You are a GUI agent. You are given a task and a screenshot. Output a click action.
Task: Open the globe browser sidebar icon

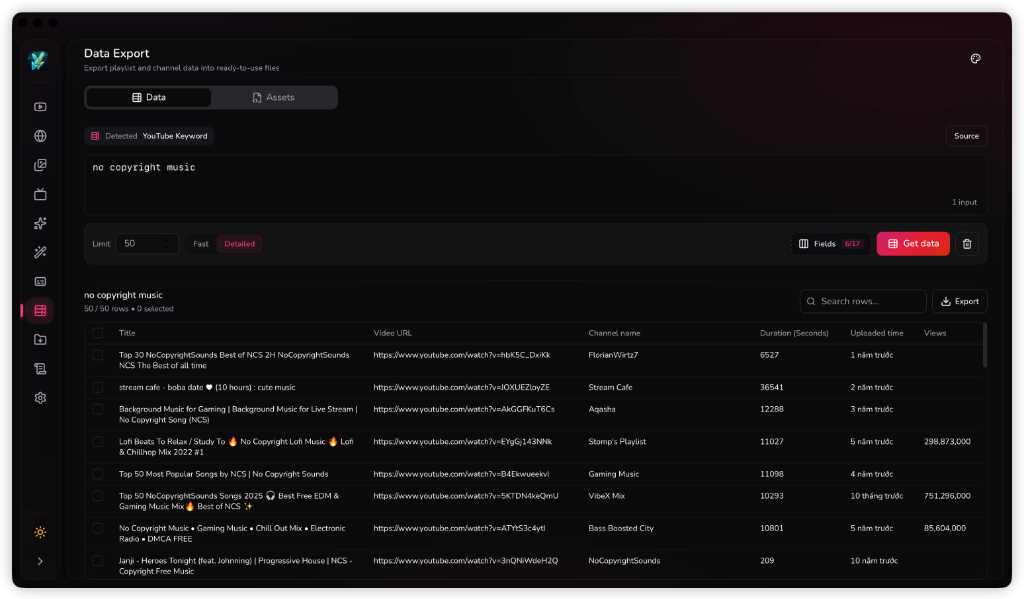40,136
